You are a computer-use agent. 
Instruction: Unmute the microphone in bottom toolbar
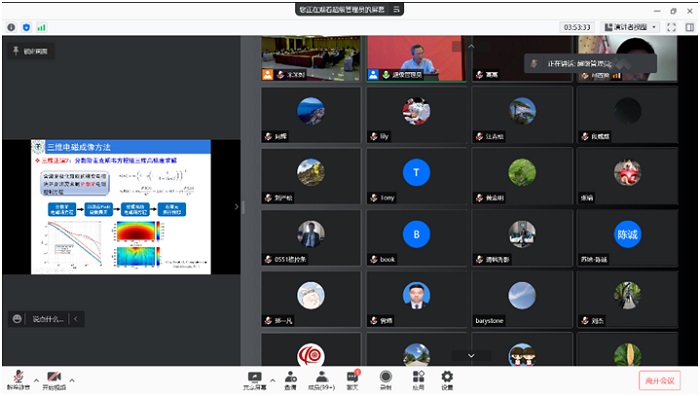point(18,380)
